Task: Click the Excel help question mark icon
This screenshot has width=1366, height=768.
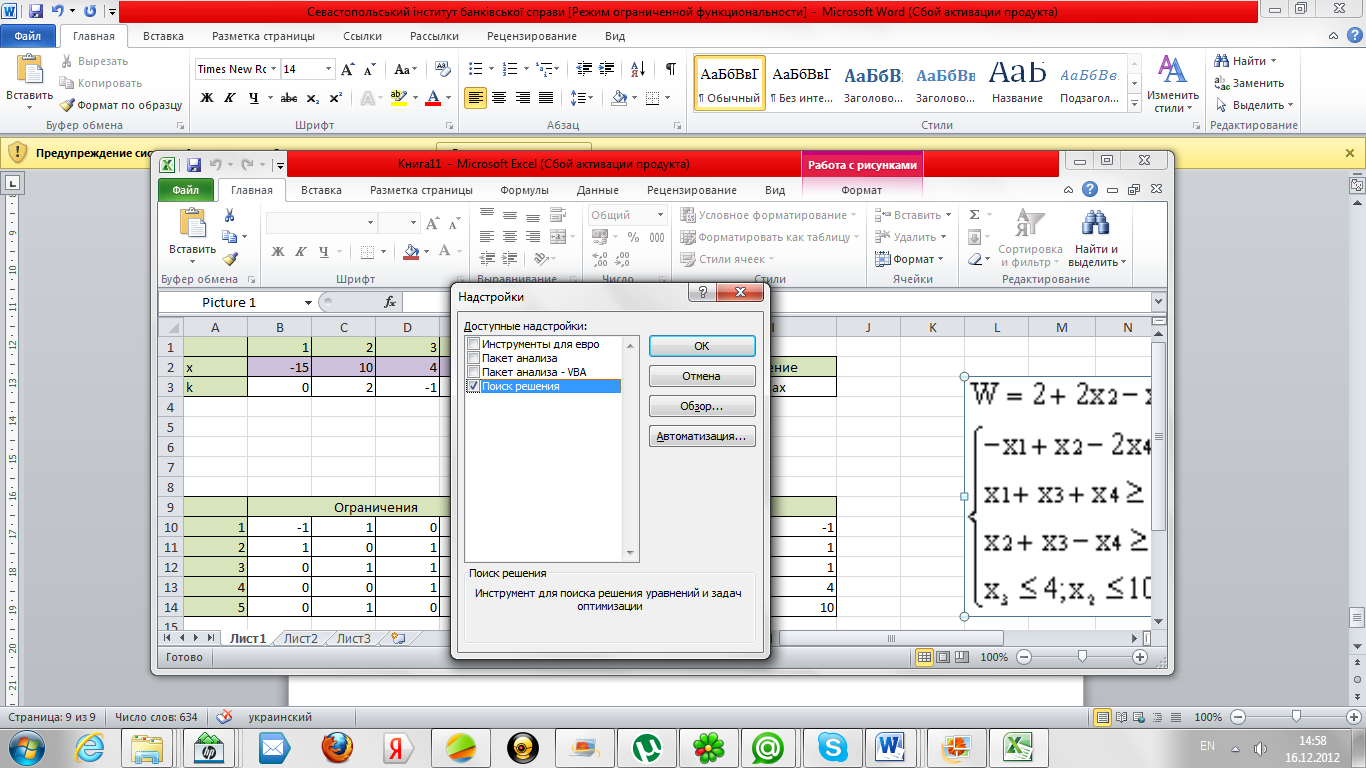Action: click(x=1089, y=189)
